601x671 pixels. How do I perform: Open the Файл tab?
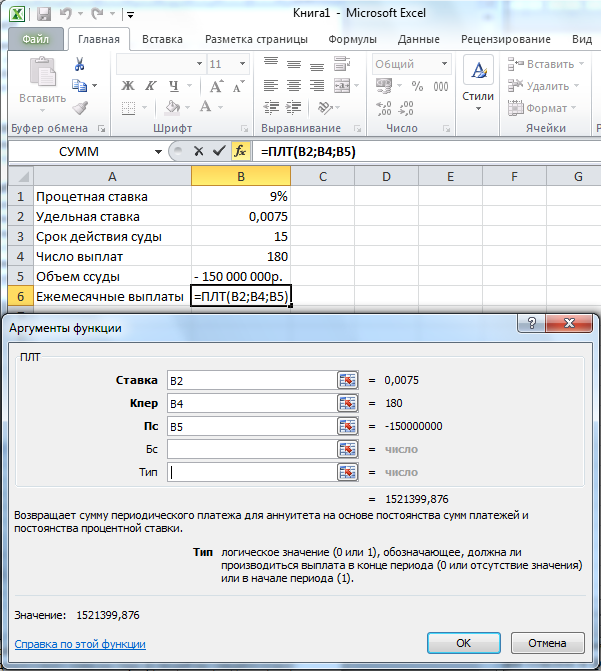pos(36,39)
